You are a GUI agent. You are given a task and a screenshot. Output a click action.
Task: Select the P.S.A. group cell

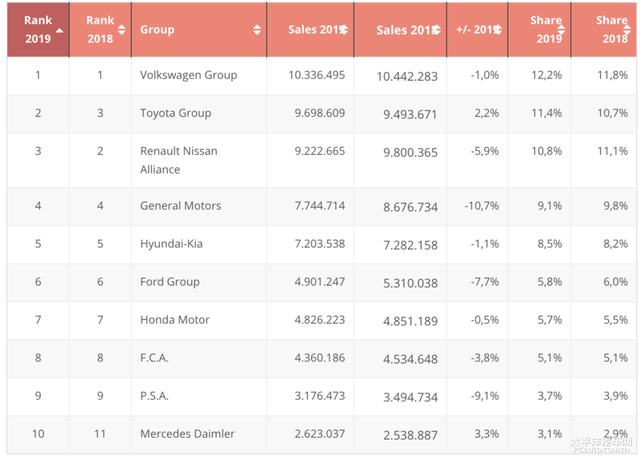155,397
